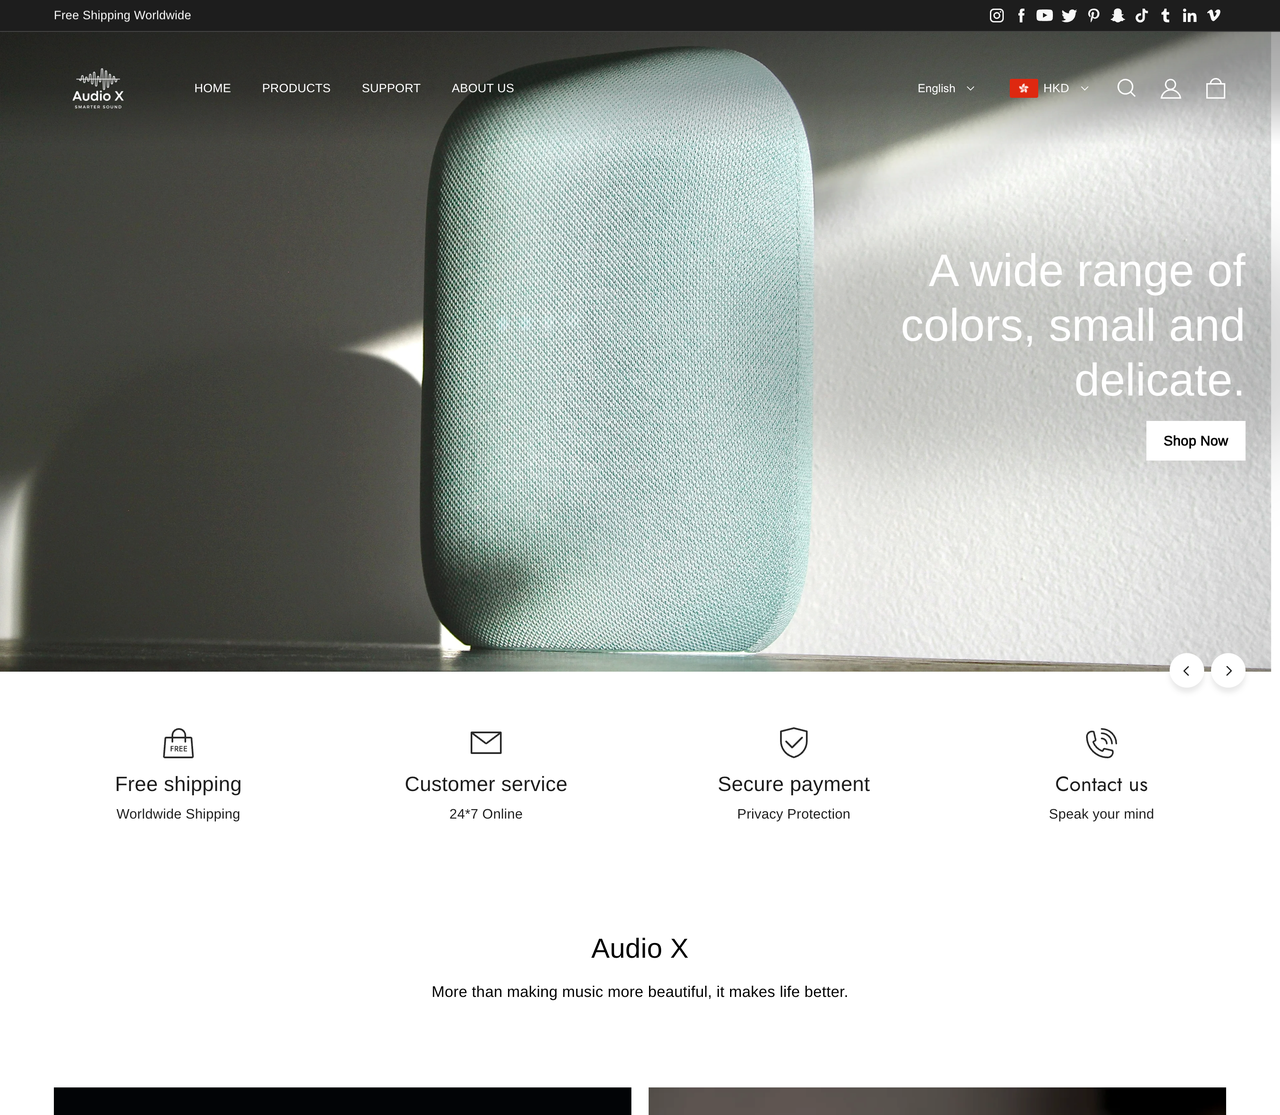This screenshot has height=1115, width=1280.
Task: Open the user account icon
Action: (x=1170, y=88)
